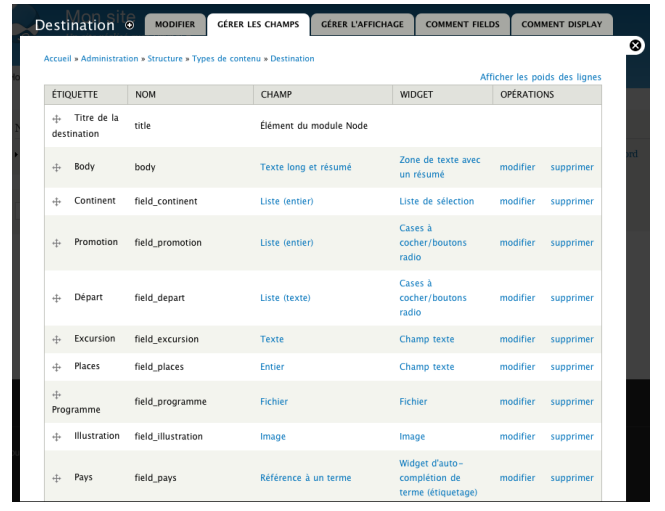Open the Comment Fields tab
This screenshot has height=511, width=665.
pyautogui.click(x=461, y=25)
